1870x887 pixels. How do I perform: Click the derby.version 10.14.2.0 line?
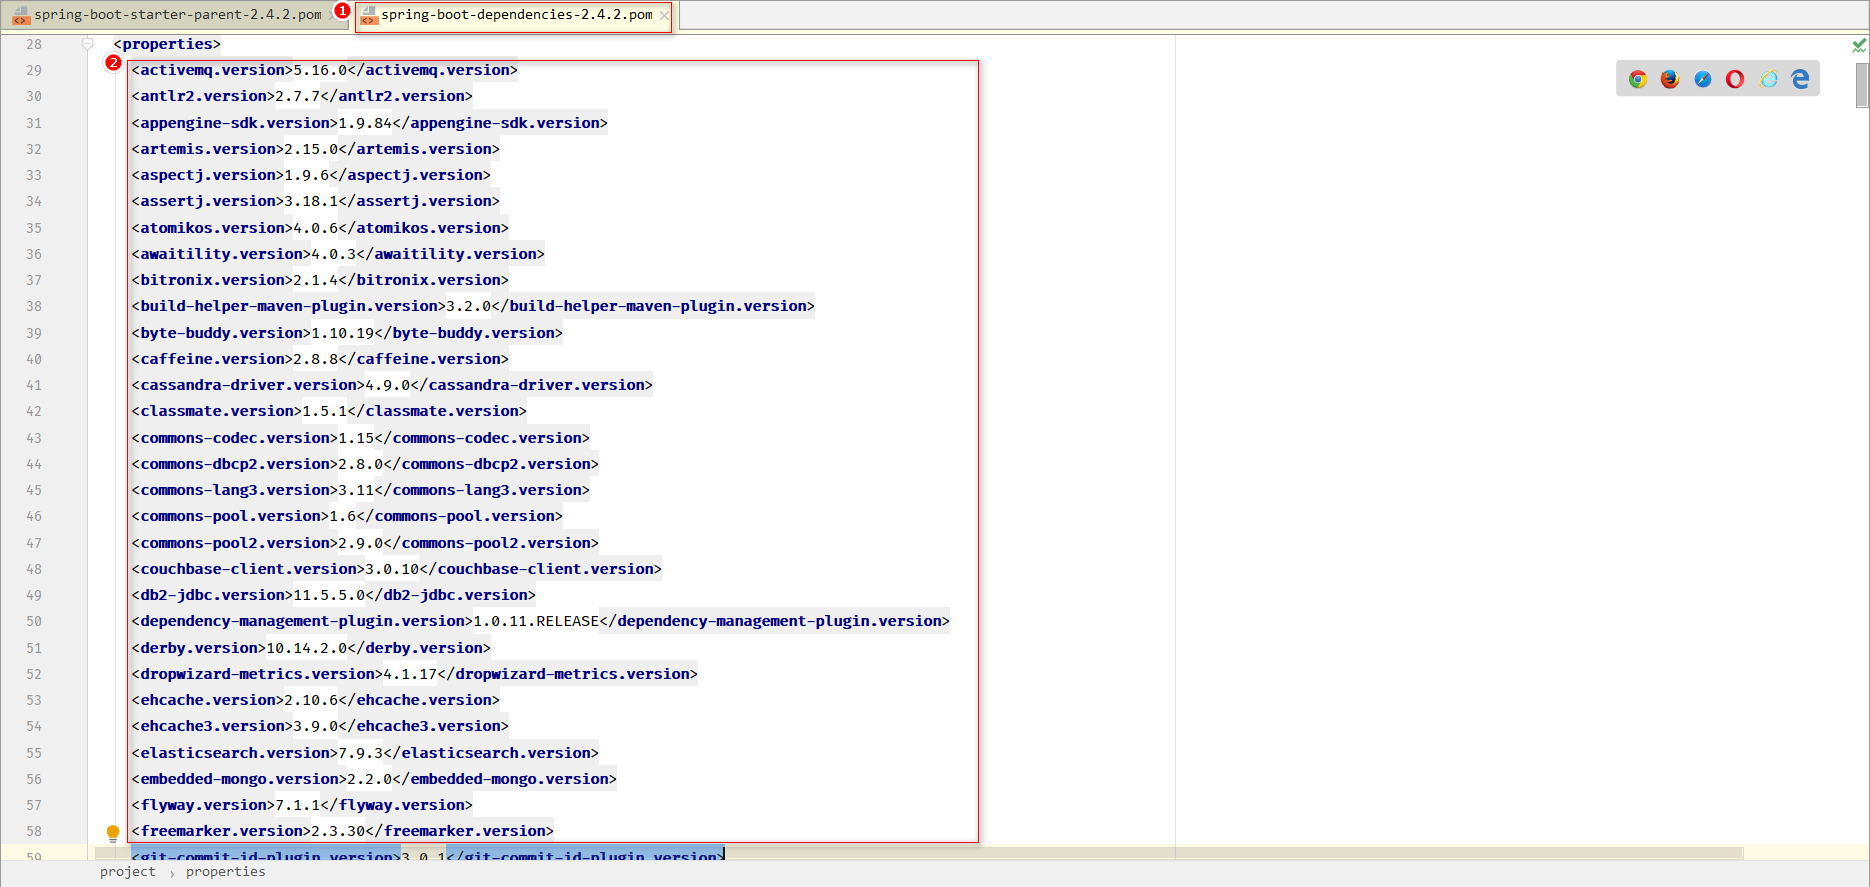311,648
